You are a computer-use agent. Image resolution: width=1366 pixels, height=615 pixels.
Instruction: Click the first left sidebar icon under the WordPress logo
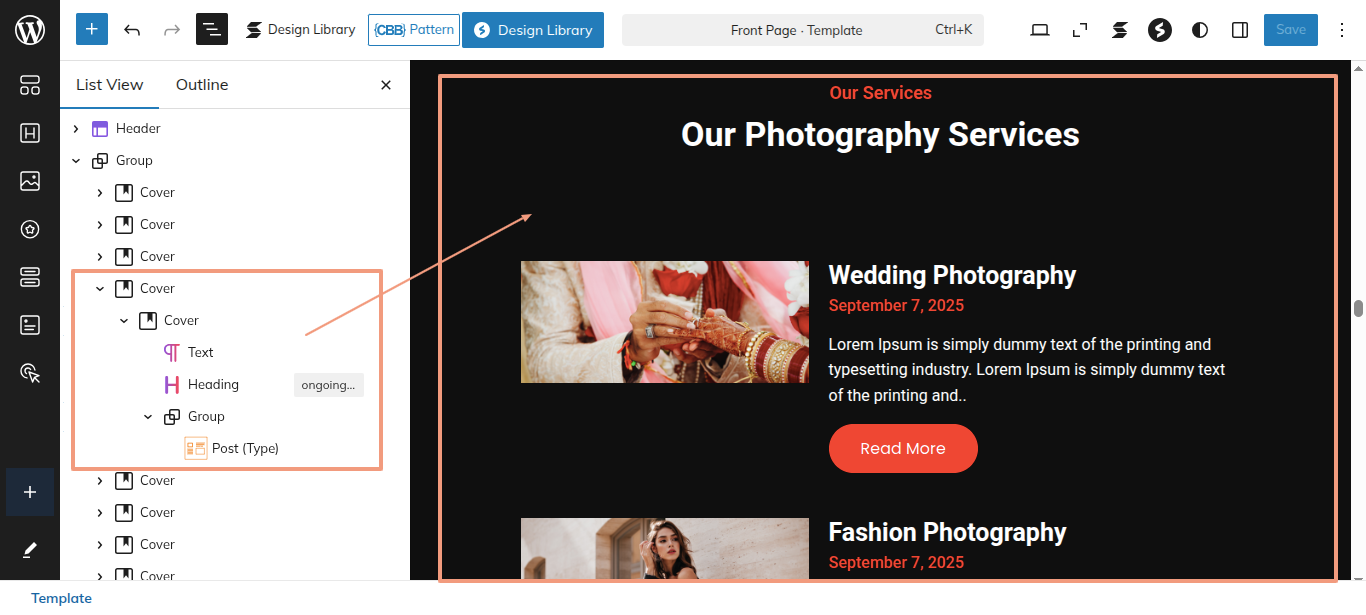[x=30, y=86]
